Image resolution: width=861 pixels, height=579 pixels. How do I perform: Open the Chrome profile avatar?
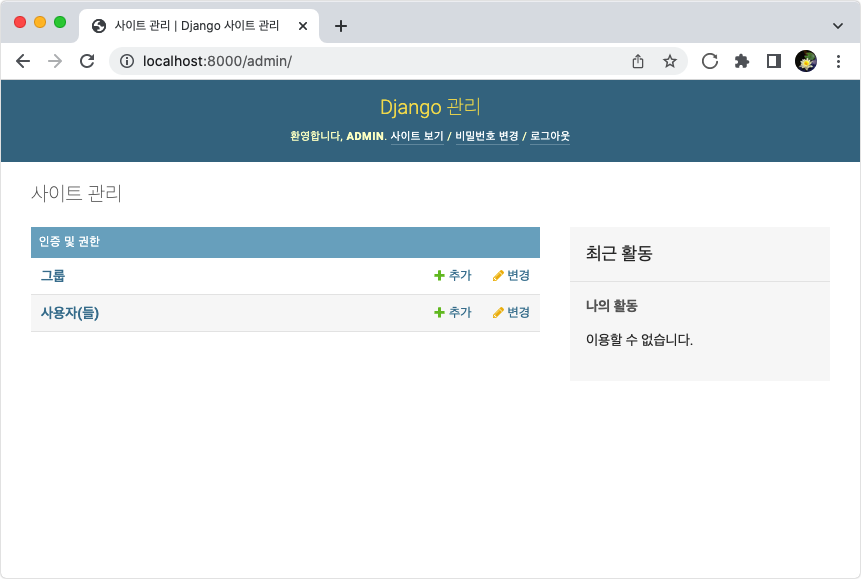[x=806, y=61]
